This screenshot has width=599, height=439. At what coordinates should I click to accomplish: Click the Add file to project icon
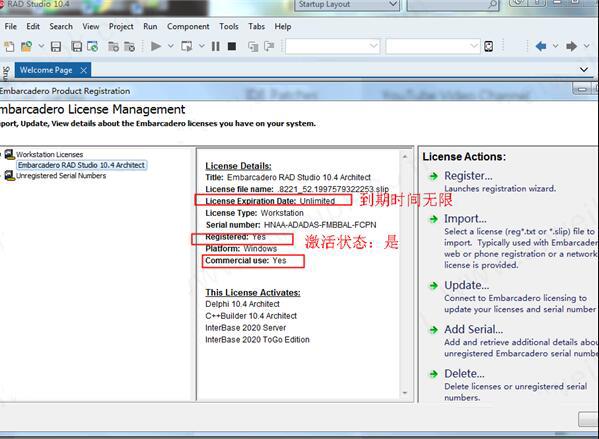click(x=113, y=47)
